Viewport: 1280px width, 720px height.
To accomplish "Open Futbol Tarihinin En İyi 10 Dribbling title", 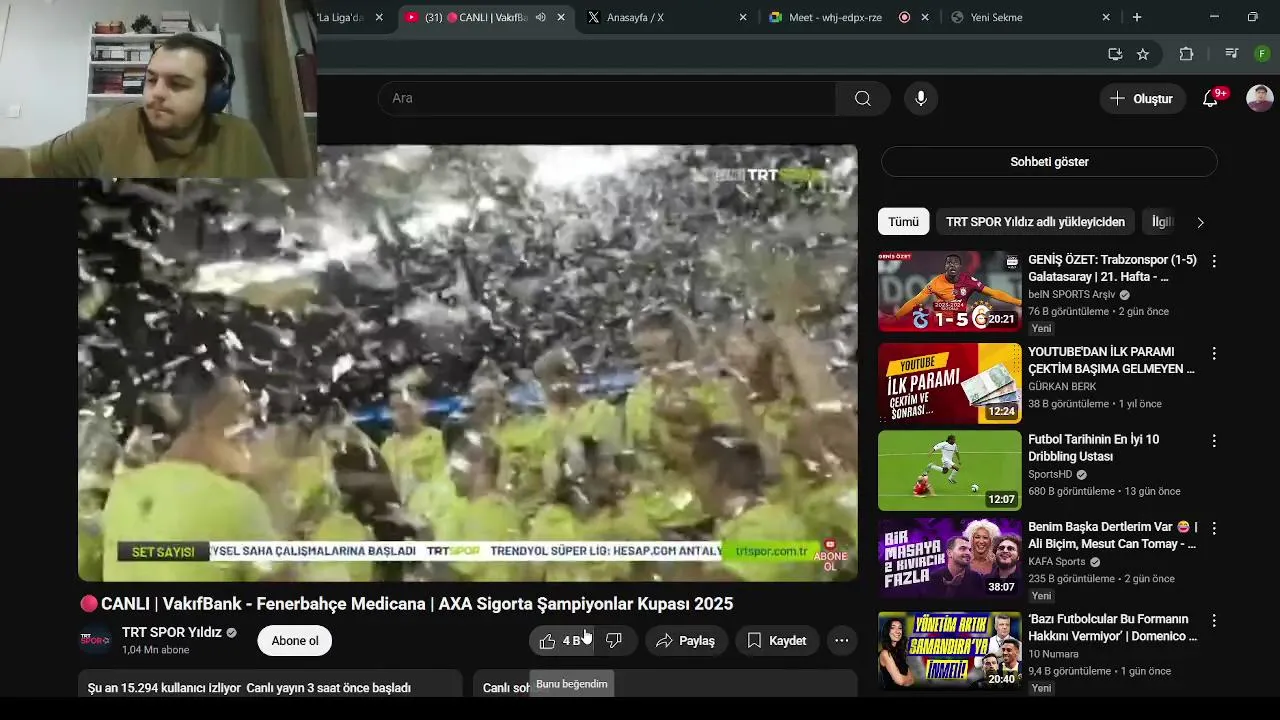I will pos(1094,448).
